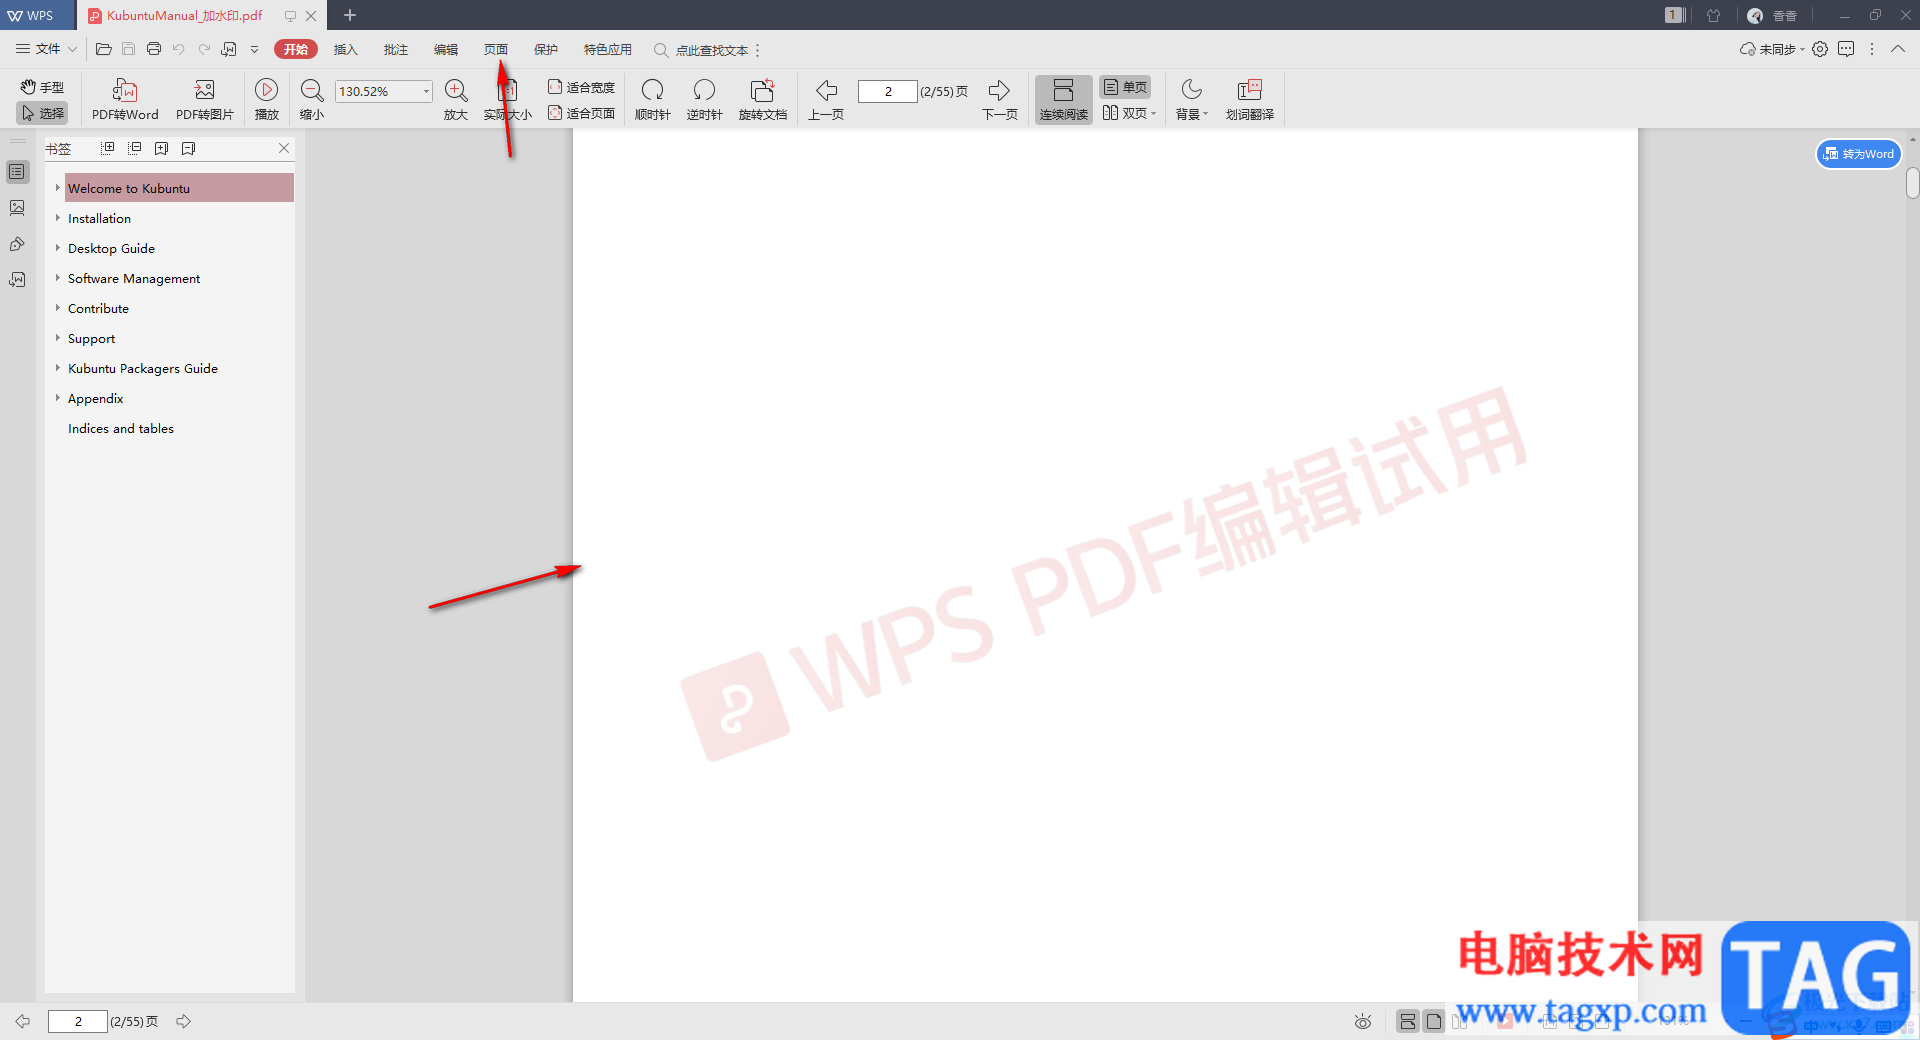Screen dimensions: 1920x1040
Task: Start the slideshow with 播放
Action: point(267,100)
